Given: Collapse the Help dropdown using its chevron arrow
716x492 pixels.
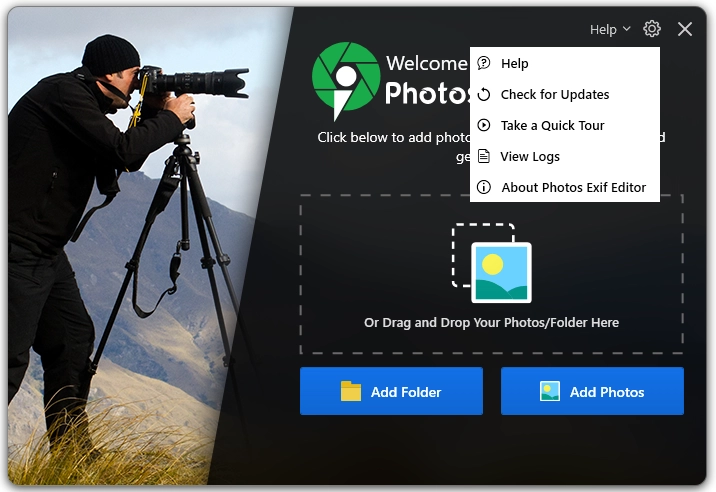Looking at the screenshot, I should point(627,30).
